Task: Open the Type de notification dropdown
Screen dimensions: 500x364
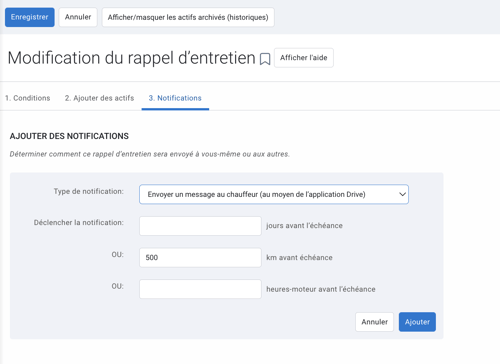Action: 274,194
